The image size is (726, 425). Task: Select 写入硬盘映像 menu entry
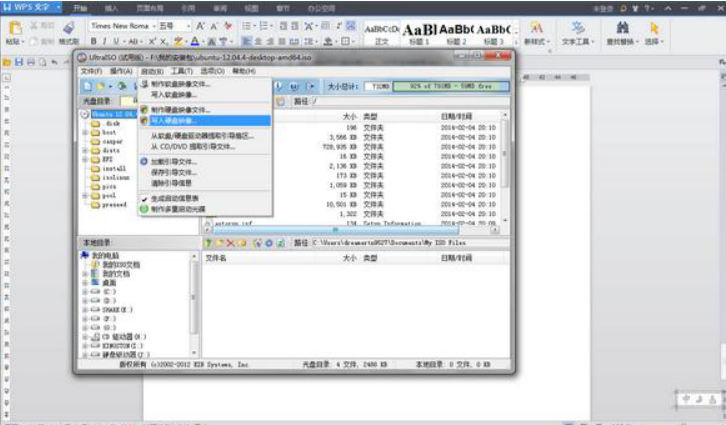[x=174, y=120]
